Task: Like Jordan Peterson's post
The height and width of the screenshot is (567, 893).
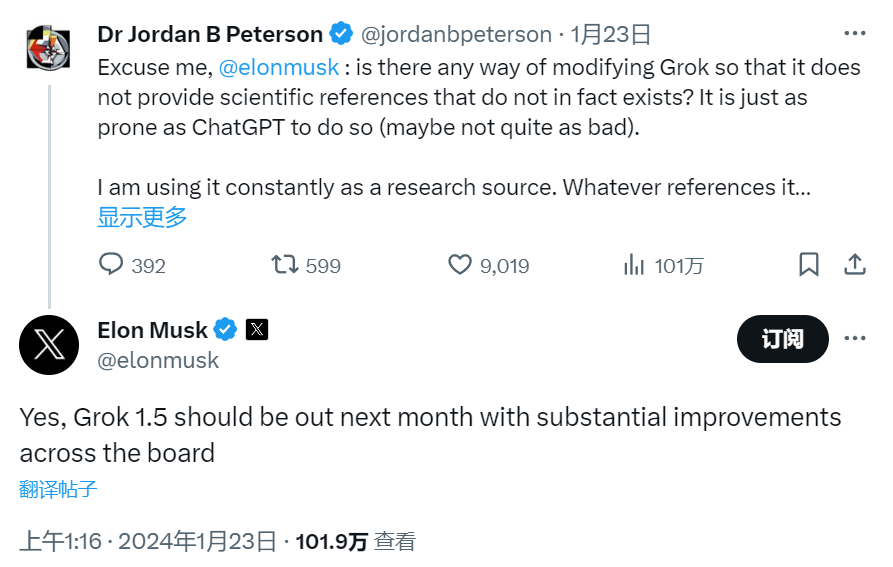Action: (x=459, y=265)
